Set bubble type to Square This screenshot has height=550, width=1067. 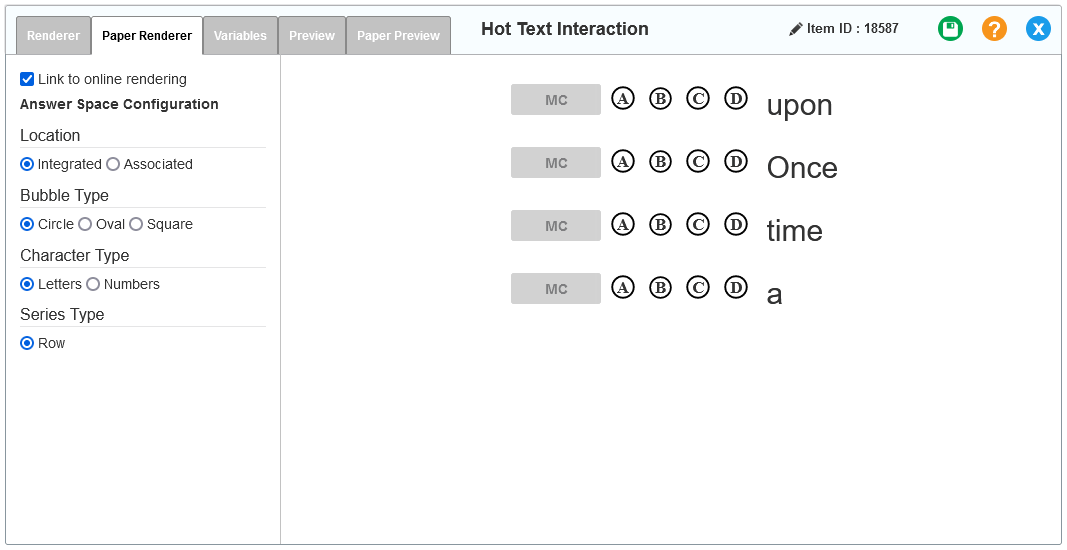pyautogui.click(x=136, y=224)
